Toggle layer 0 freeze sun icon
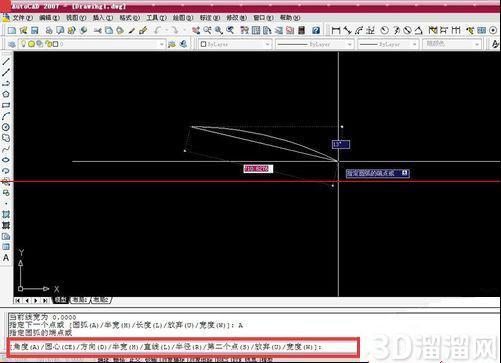Screen dimensions: 501x363 pos(31,44)
